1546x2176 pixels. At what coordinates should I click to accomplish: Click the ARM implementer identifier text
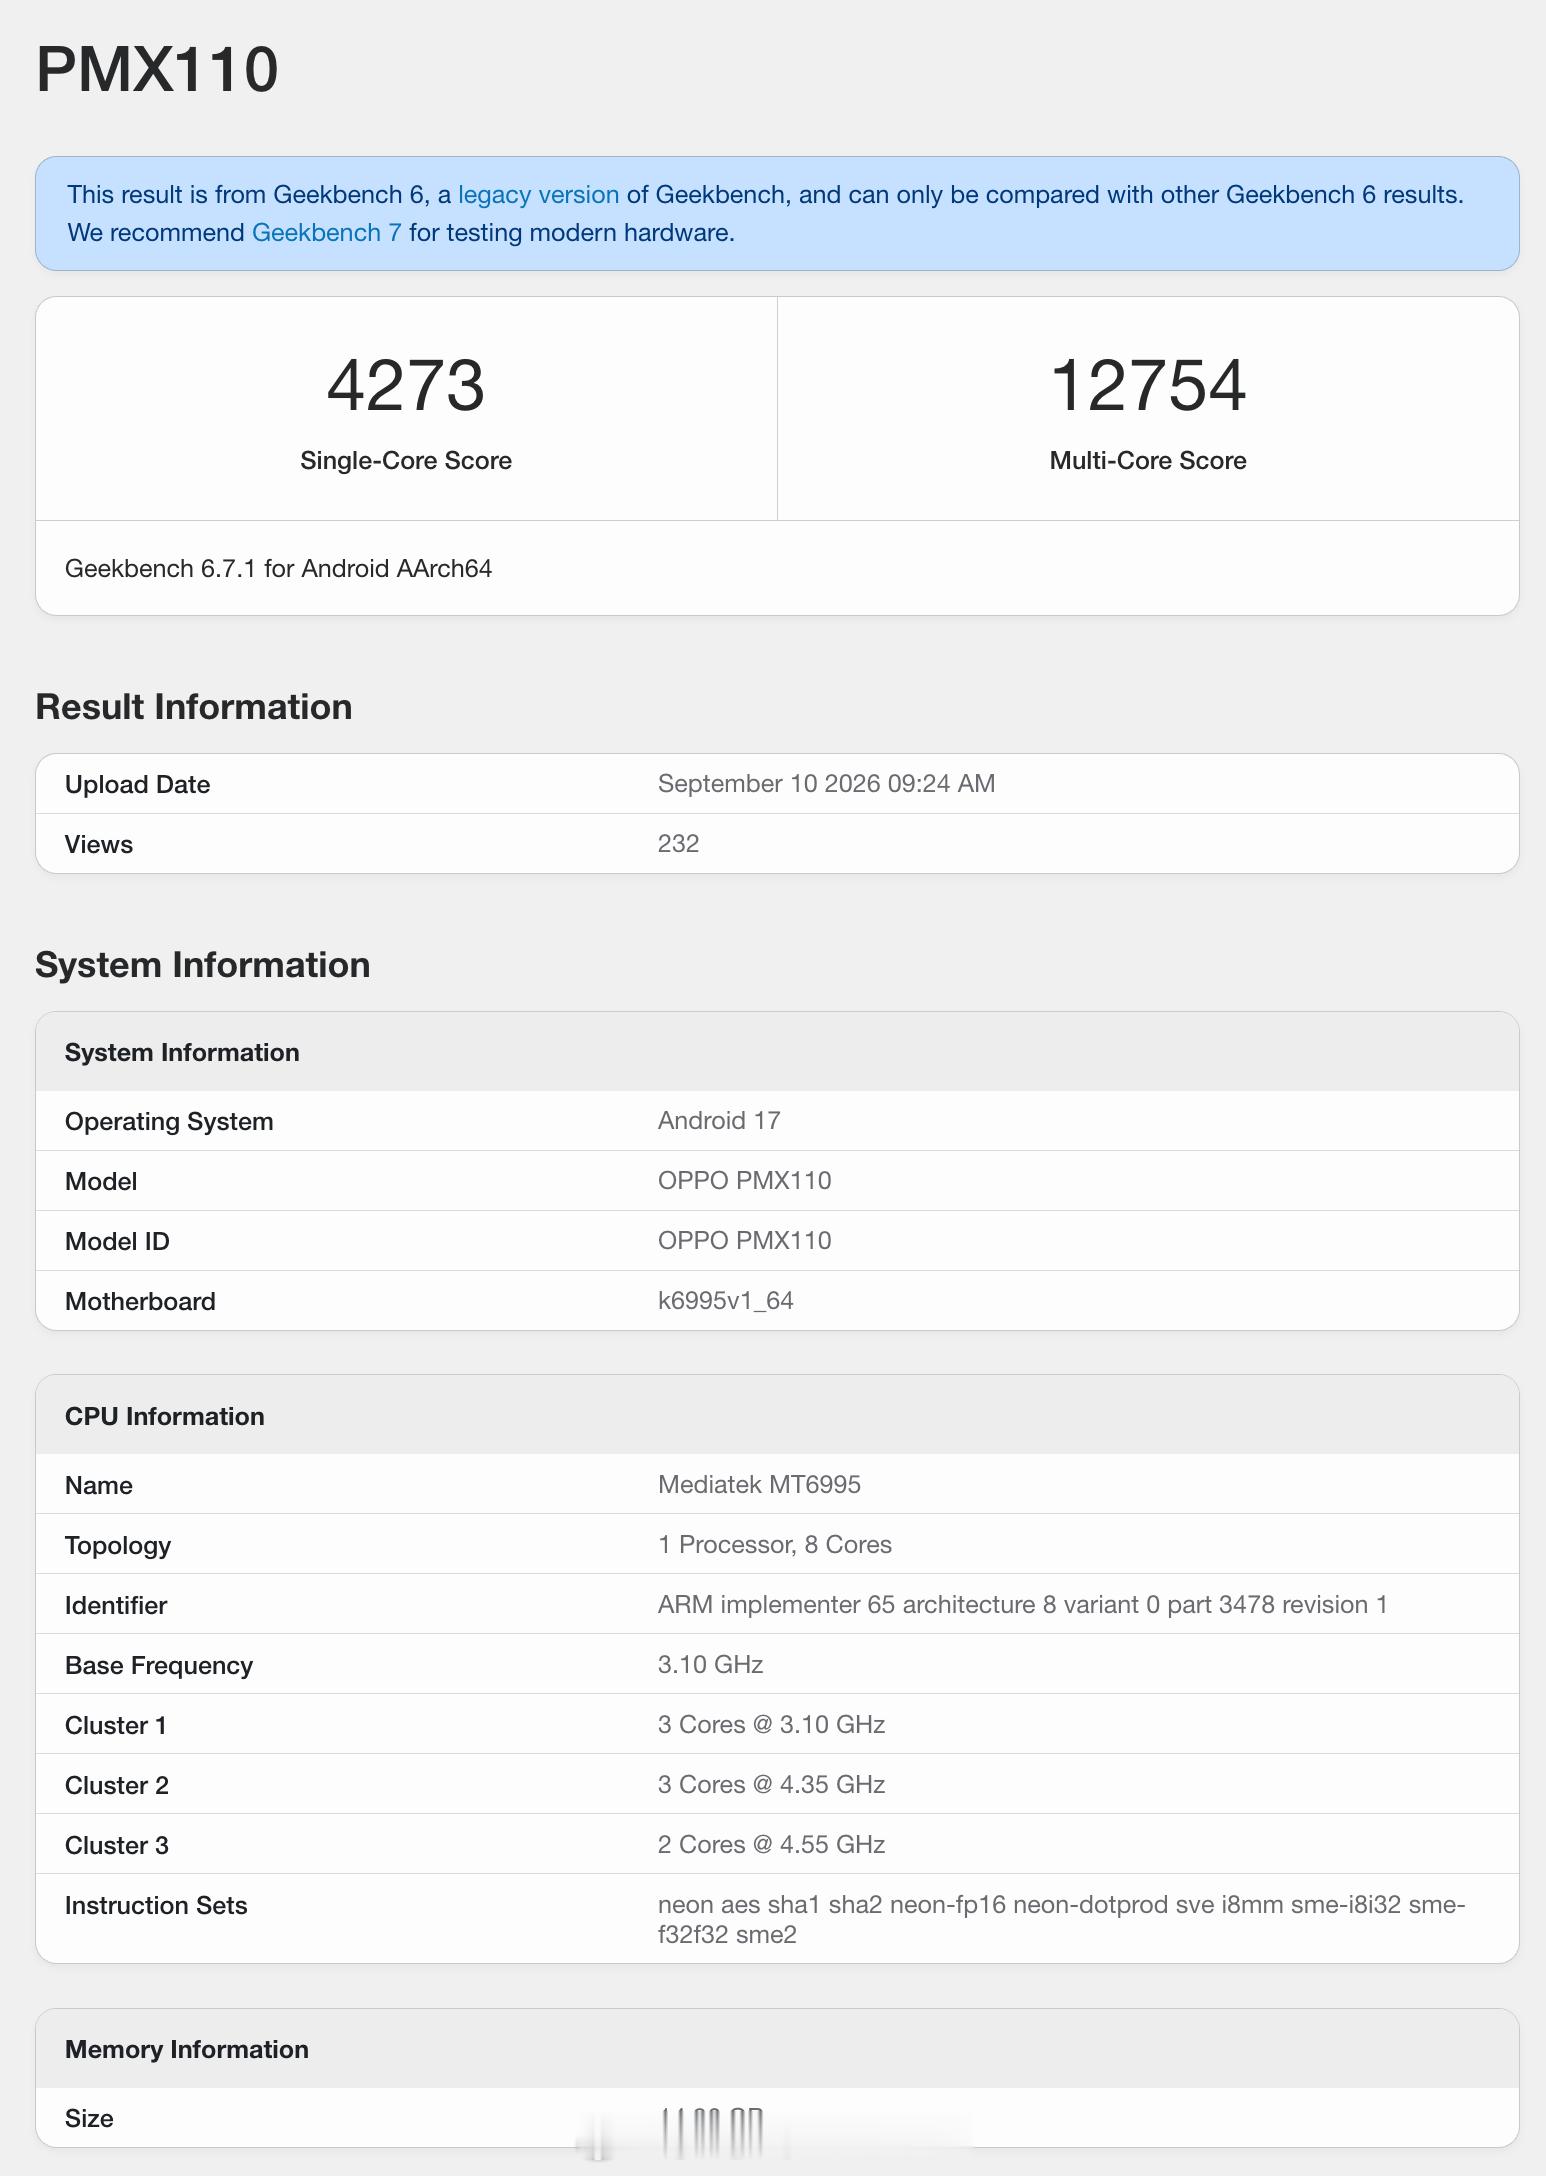(x=1022, y=1604)
